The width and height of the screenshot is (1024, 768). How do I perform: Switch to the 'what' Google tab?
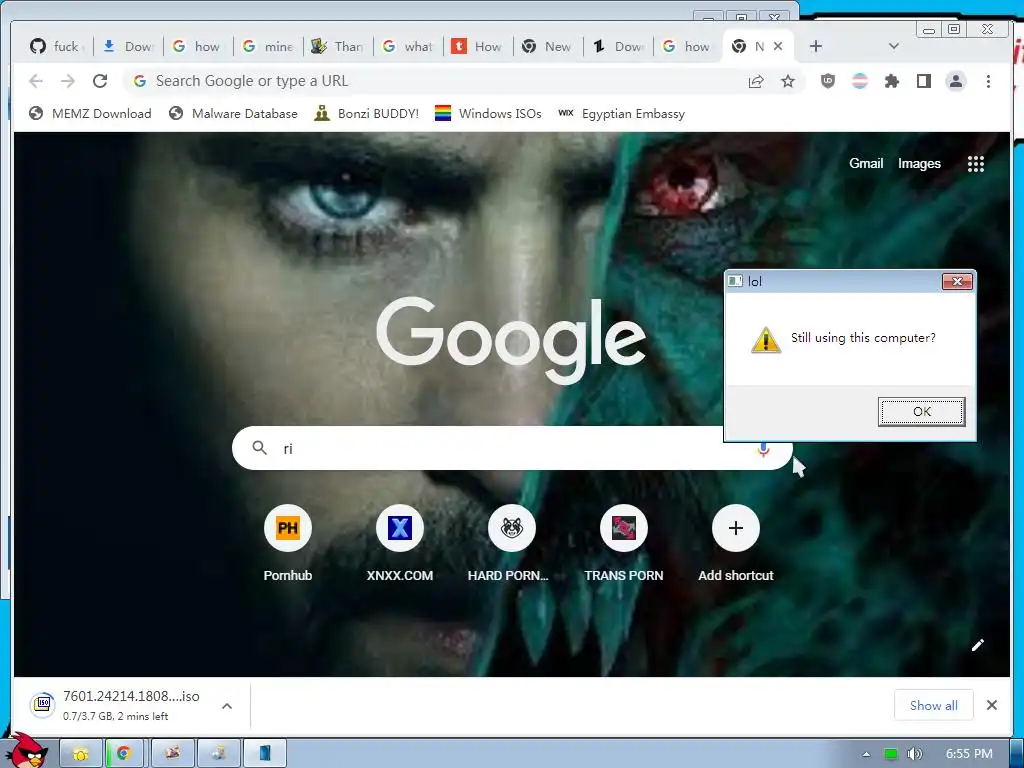(x=408, y=46)
